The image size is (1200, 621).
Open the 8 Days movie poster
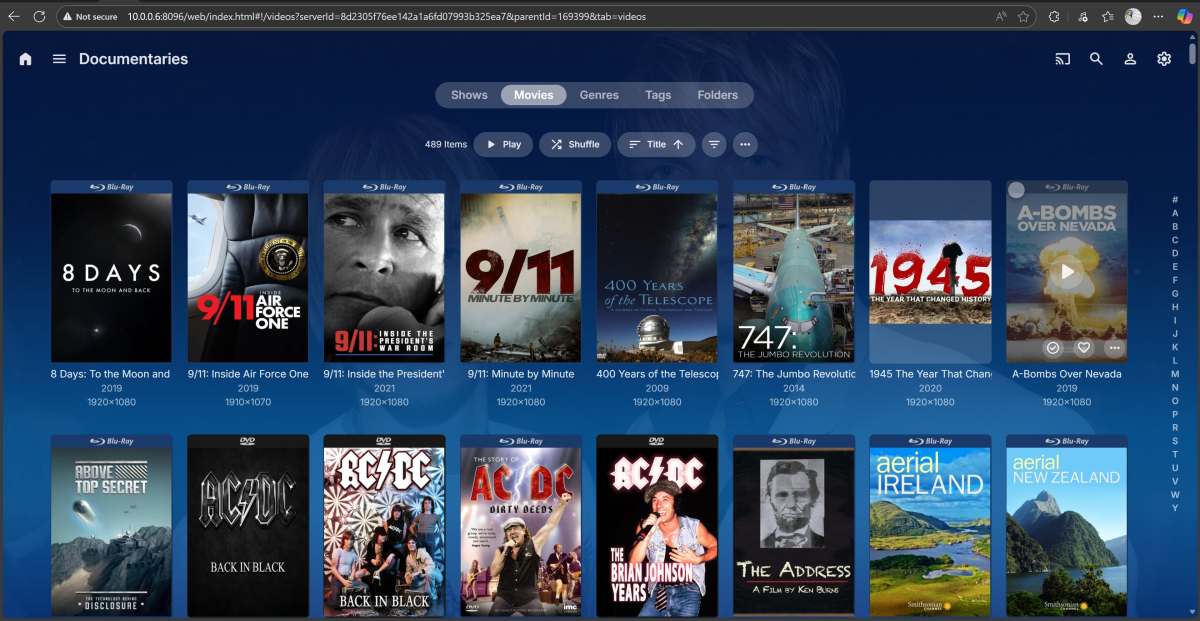point(111,272)
